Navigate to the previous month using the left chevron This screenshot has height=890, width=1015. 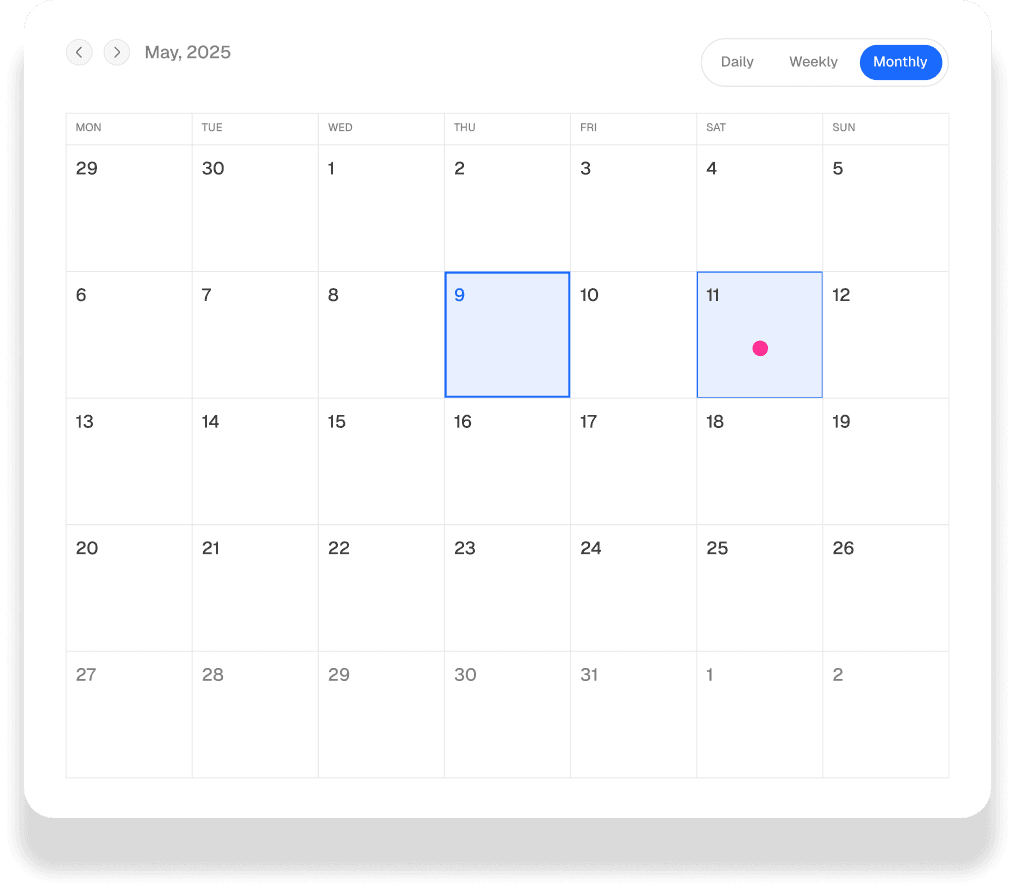pyautogui.click(x=79, y=52)
